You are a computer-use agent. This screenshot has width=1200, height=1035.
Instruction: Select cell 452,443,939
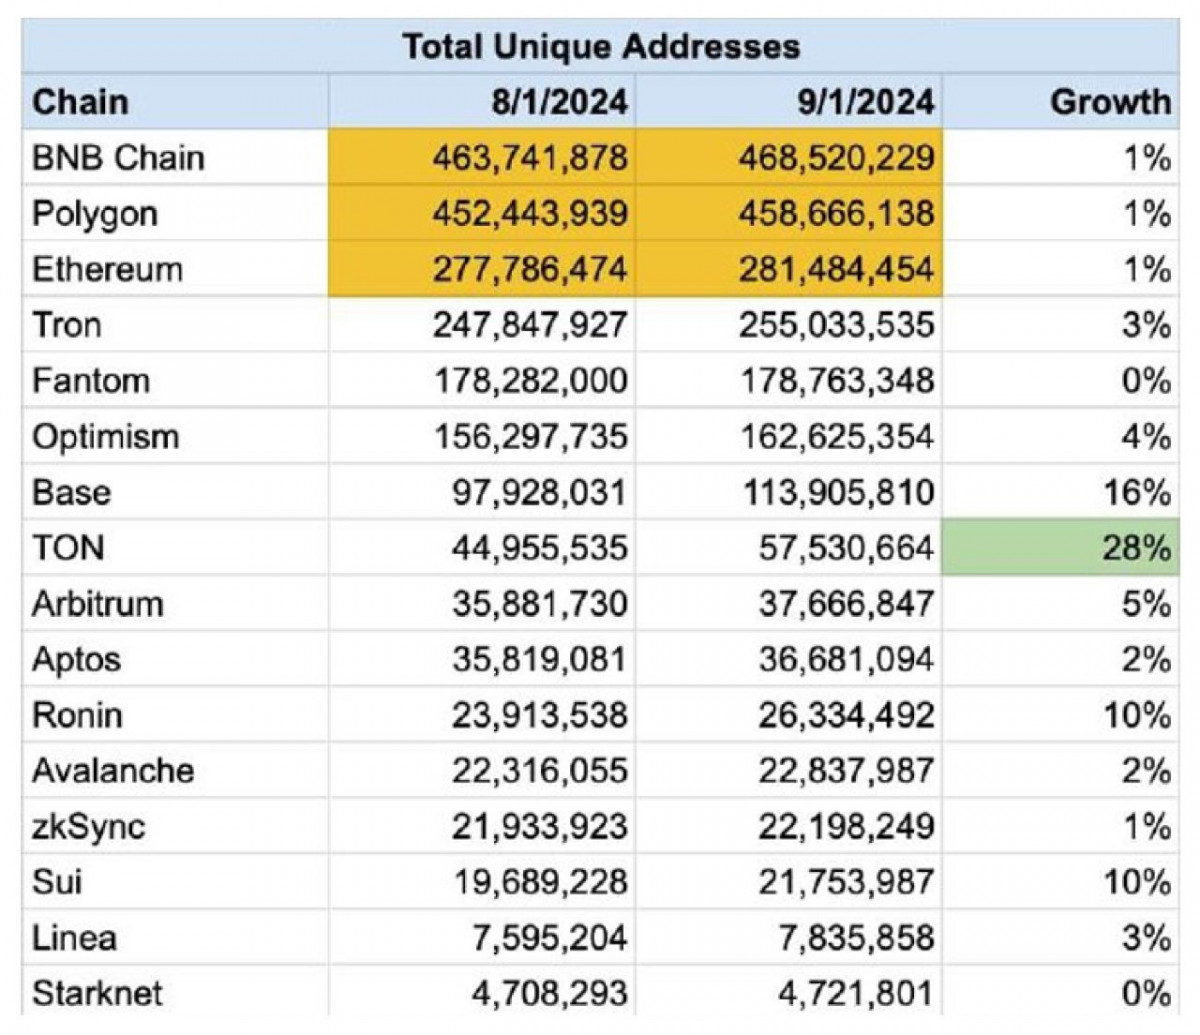482,213
